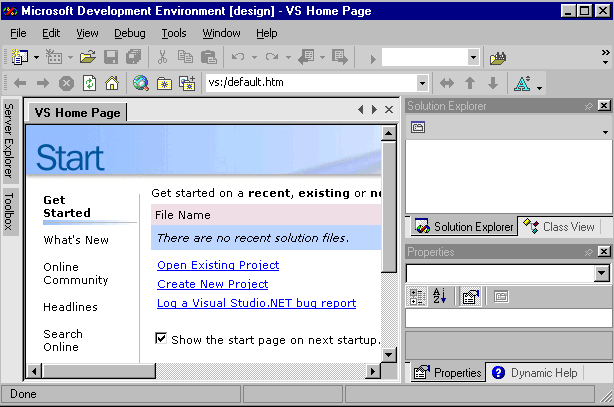The height and width of the screenshot is (407, 614).
Task: Click the Open Existing Project link
Action: click(x=218, y=265)
